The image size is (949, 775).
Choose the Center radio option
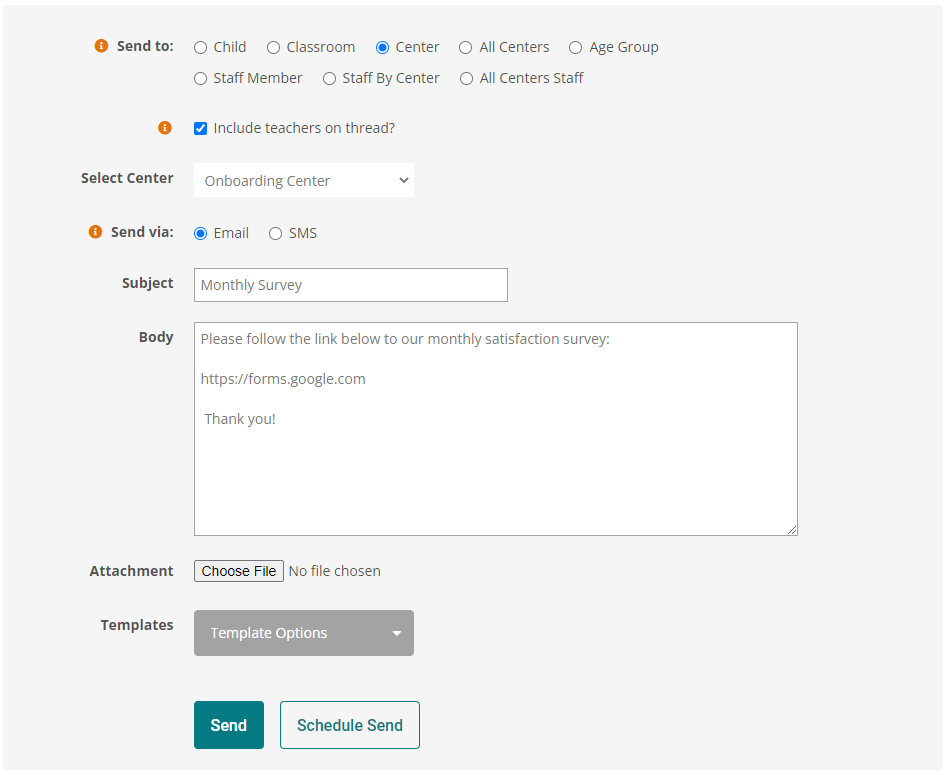[x=383, y=47]
